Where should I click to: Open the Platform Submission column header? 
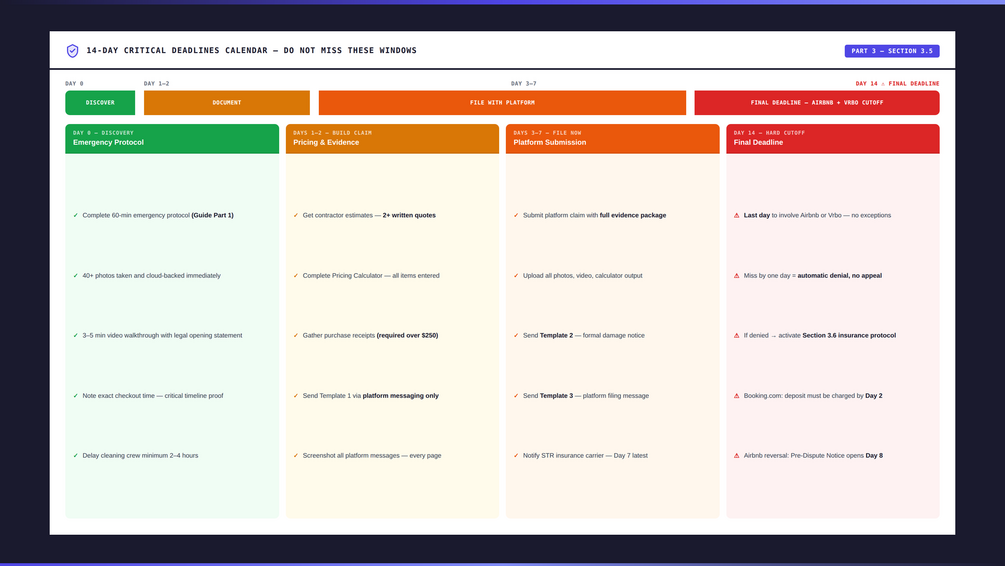pos(612,138)
